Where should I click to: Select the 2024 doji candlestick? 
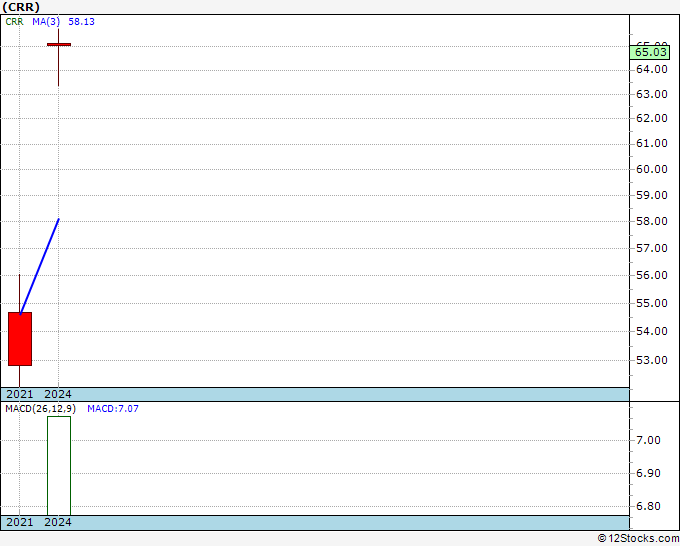click(x=59, y=44)
